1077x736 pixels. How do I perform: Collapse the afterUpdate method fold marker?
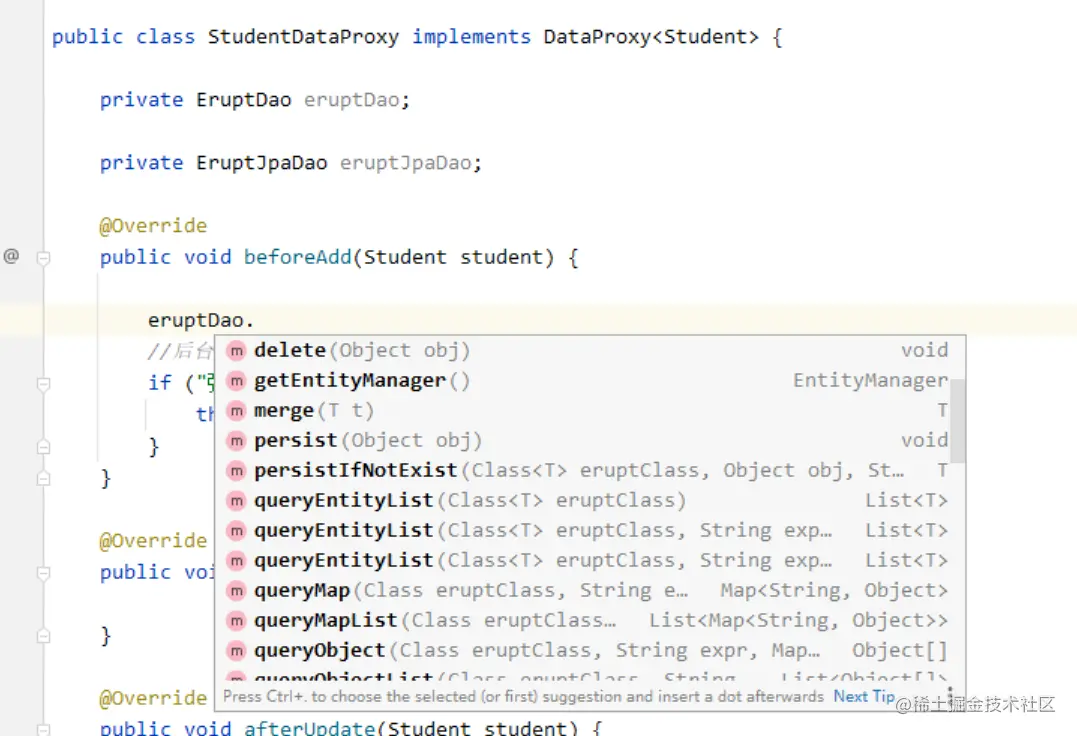click(x=43, y=729)
